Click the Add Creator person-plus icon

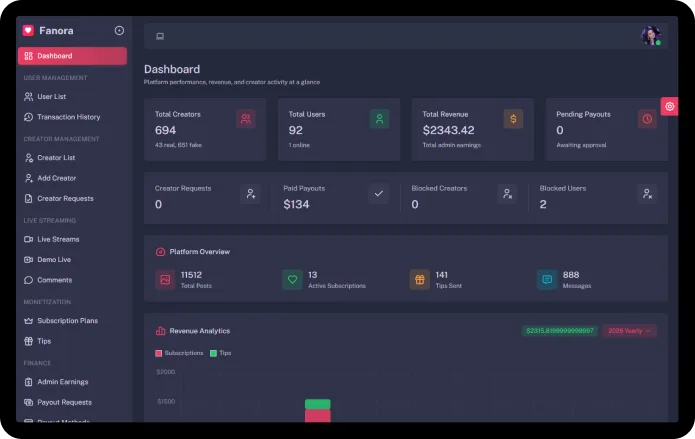(x=28, y=178)
